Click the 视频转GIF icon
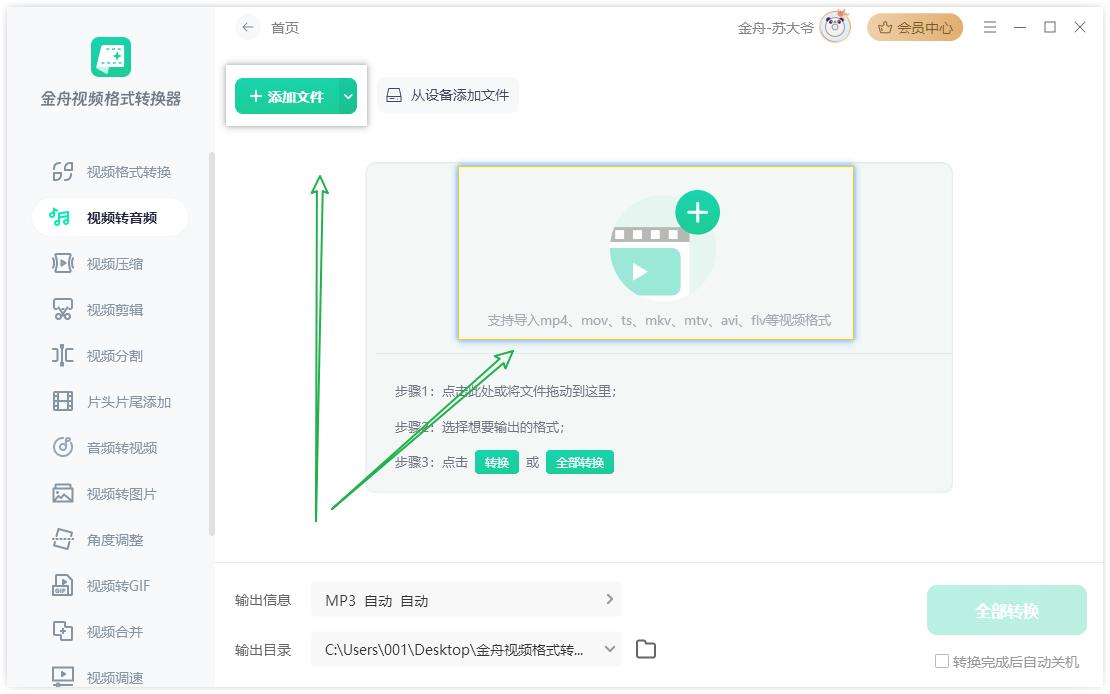The image size is (1110, 694). tap(63, 586)
